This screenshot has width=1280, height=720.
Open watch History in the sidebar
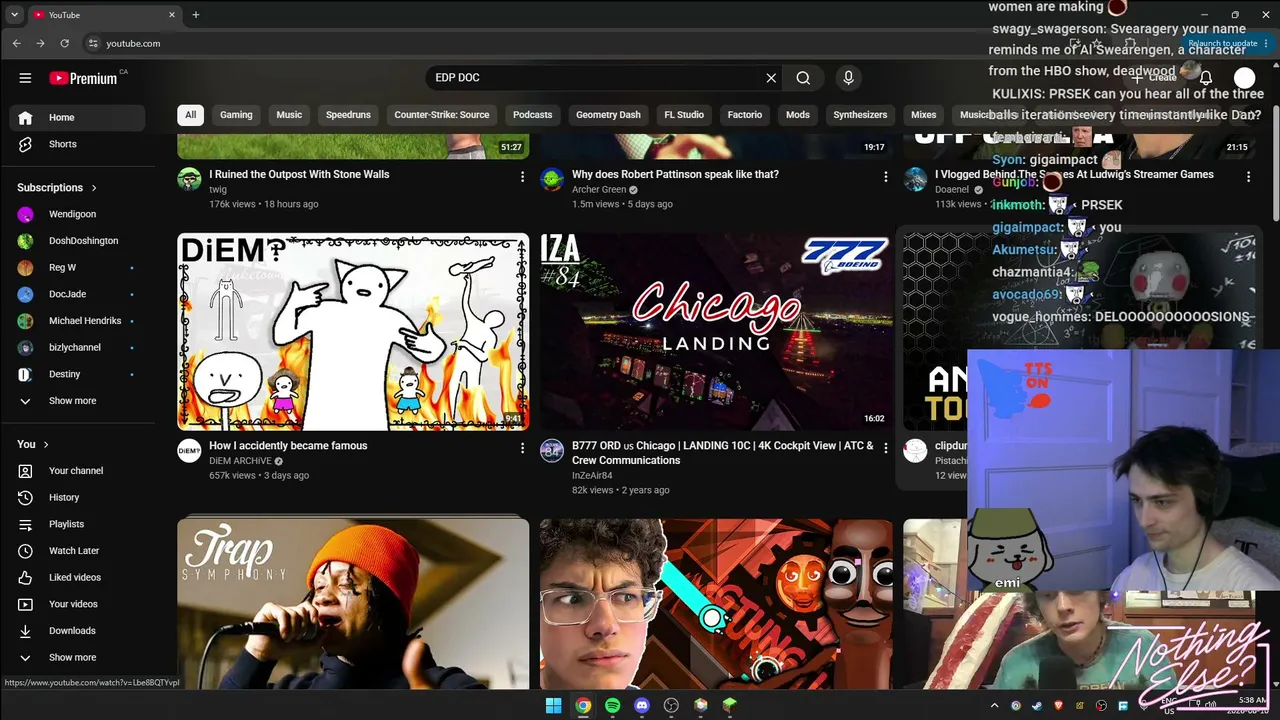coord(78,497)
